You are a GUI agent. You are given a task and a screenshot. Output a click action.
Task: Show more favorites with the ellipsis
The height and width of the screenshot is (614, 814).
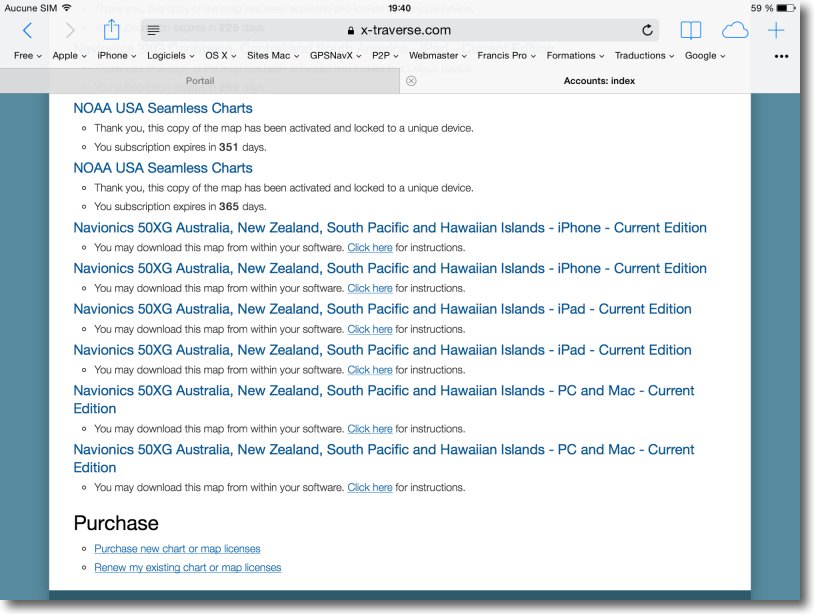coord(781,56)
